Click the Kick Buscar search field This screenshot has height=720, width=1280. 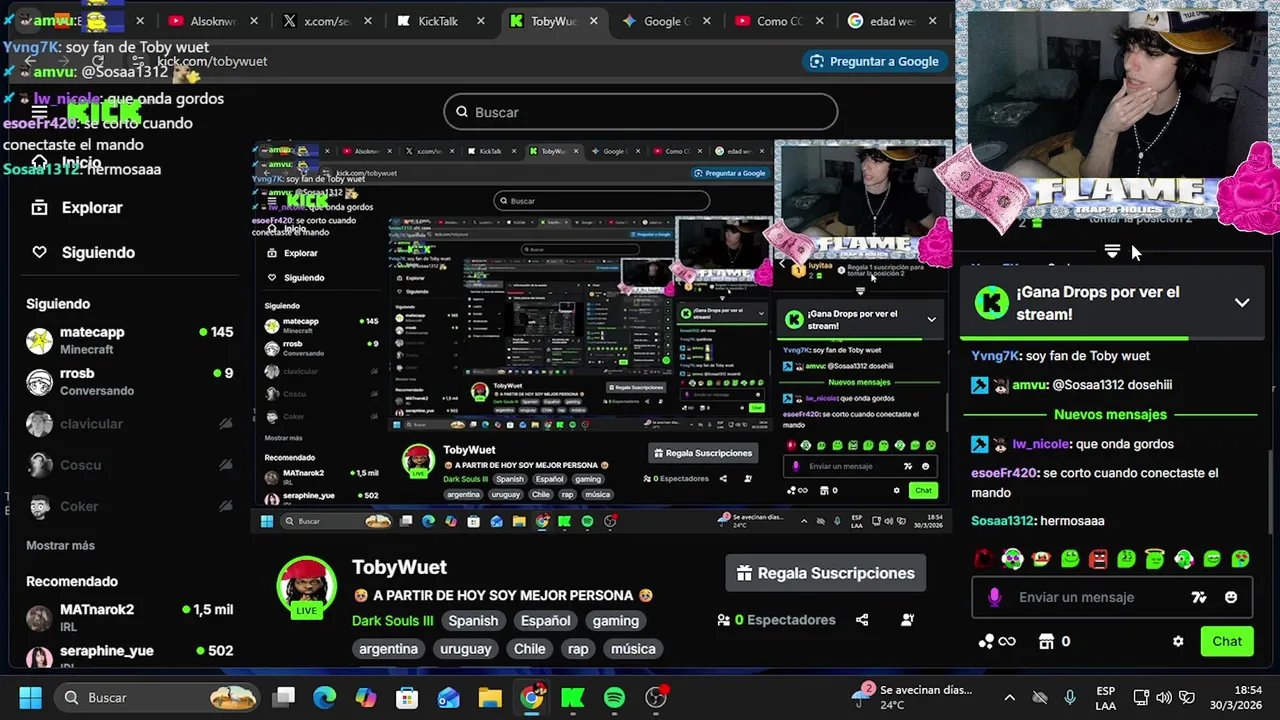tap(640, 112)
